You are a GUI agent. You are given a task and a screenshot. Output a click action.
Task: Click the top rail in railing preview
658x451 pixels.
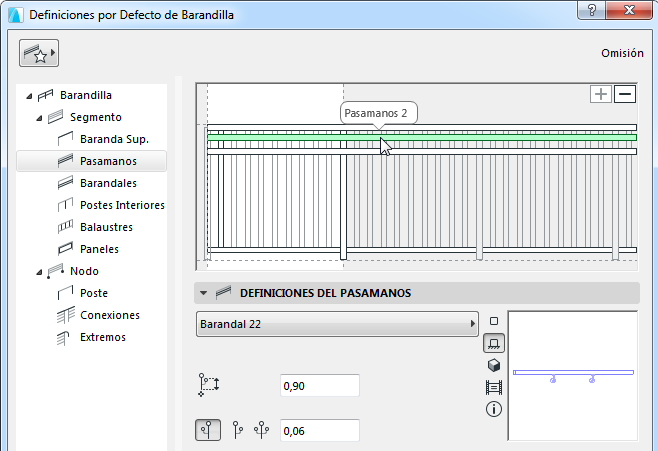(422, 128)
